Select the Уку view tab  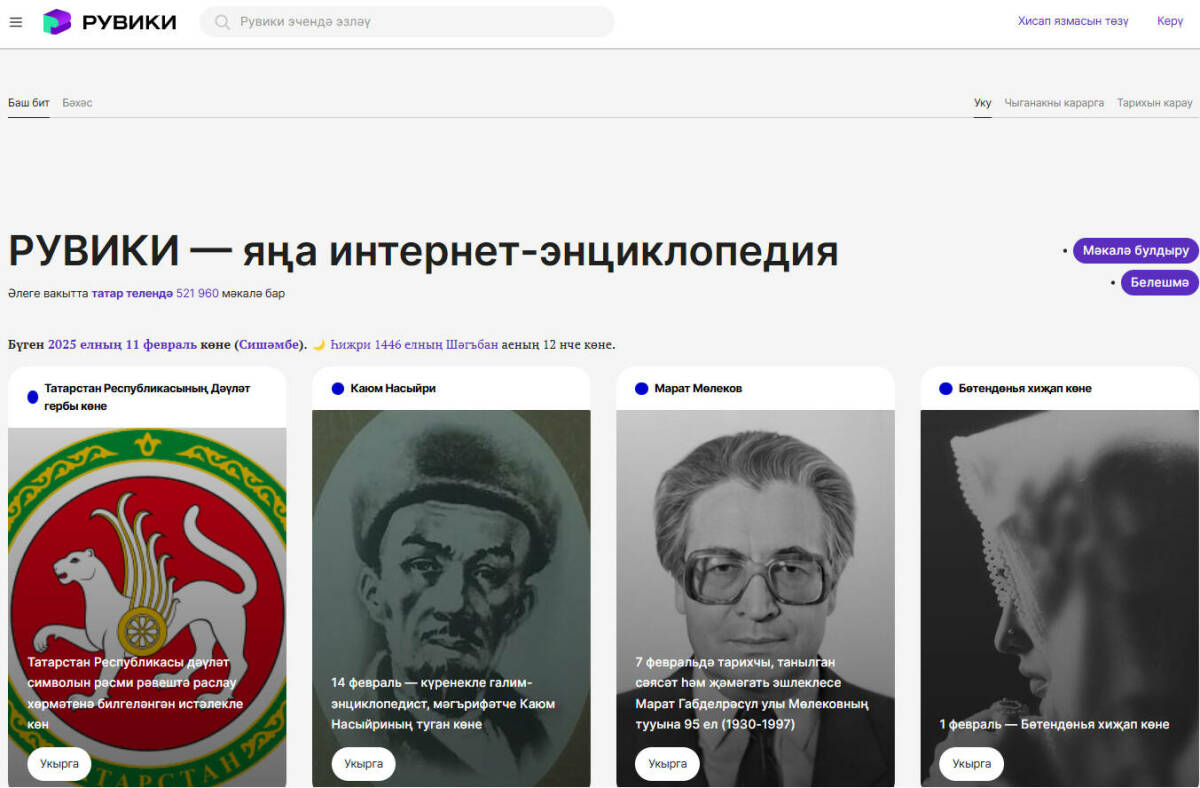[x=983, y=103]
